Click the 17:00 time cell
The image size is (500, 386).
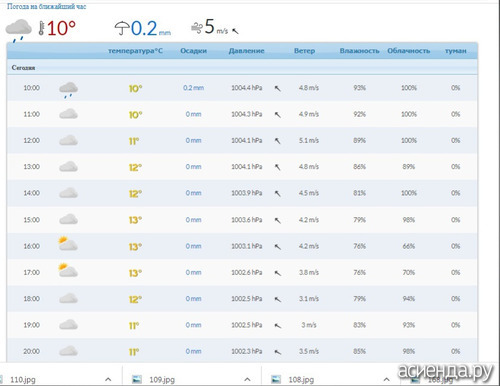(x=32, y=273)
